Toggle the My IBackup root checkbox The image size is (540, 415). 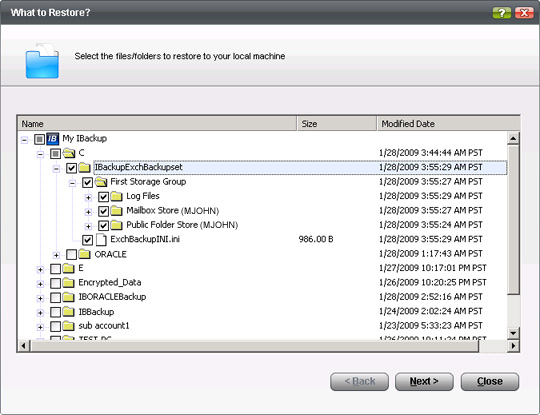click(x=39, y=139)
